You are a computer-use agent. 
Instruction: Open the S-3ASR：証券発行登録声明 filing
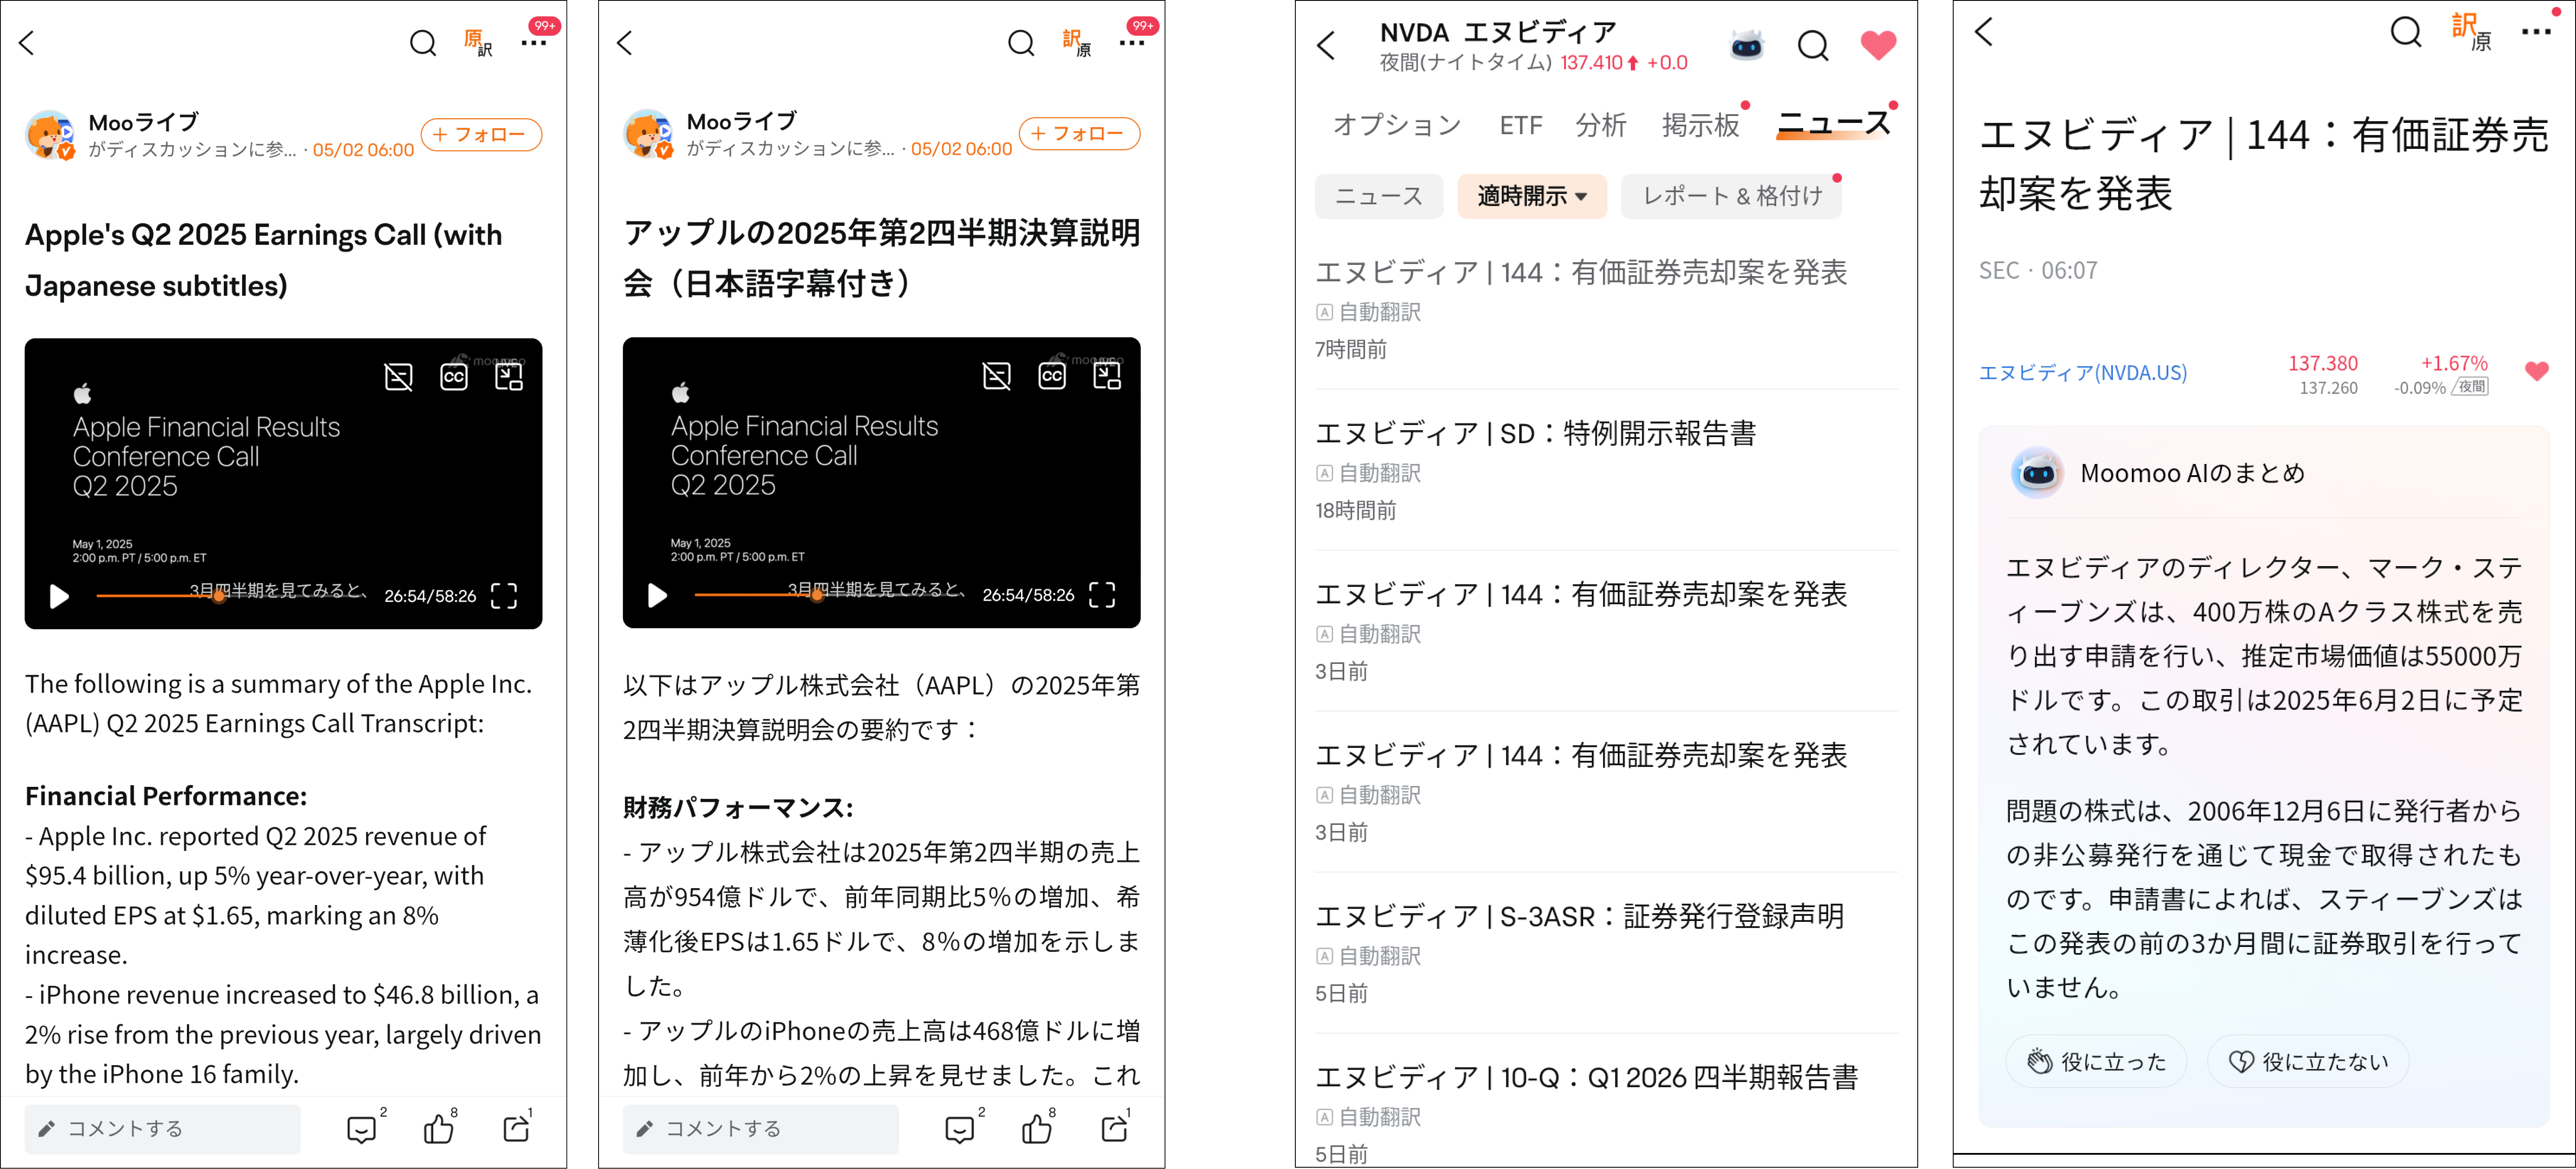1606,953
